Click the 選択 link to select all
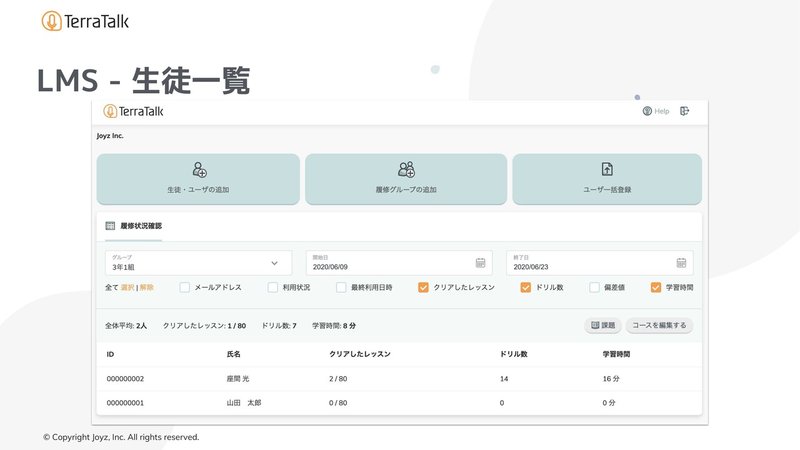This screenshot has width=800, height=450. (x=128, y=287)
